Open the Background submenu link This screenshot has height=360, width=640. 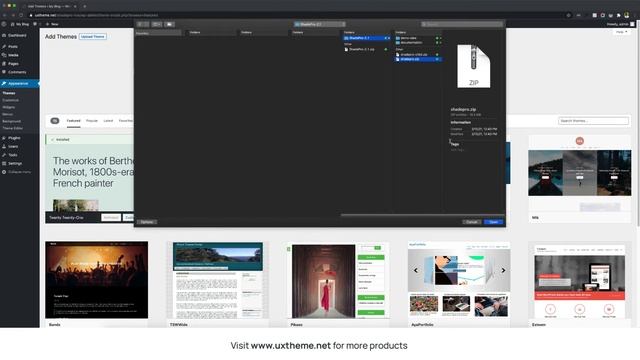coord(12,121)
